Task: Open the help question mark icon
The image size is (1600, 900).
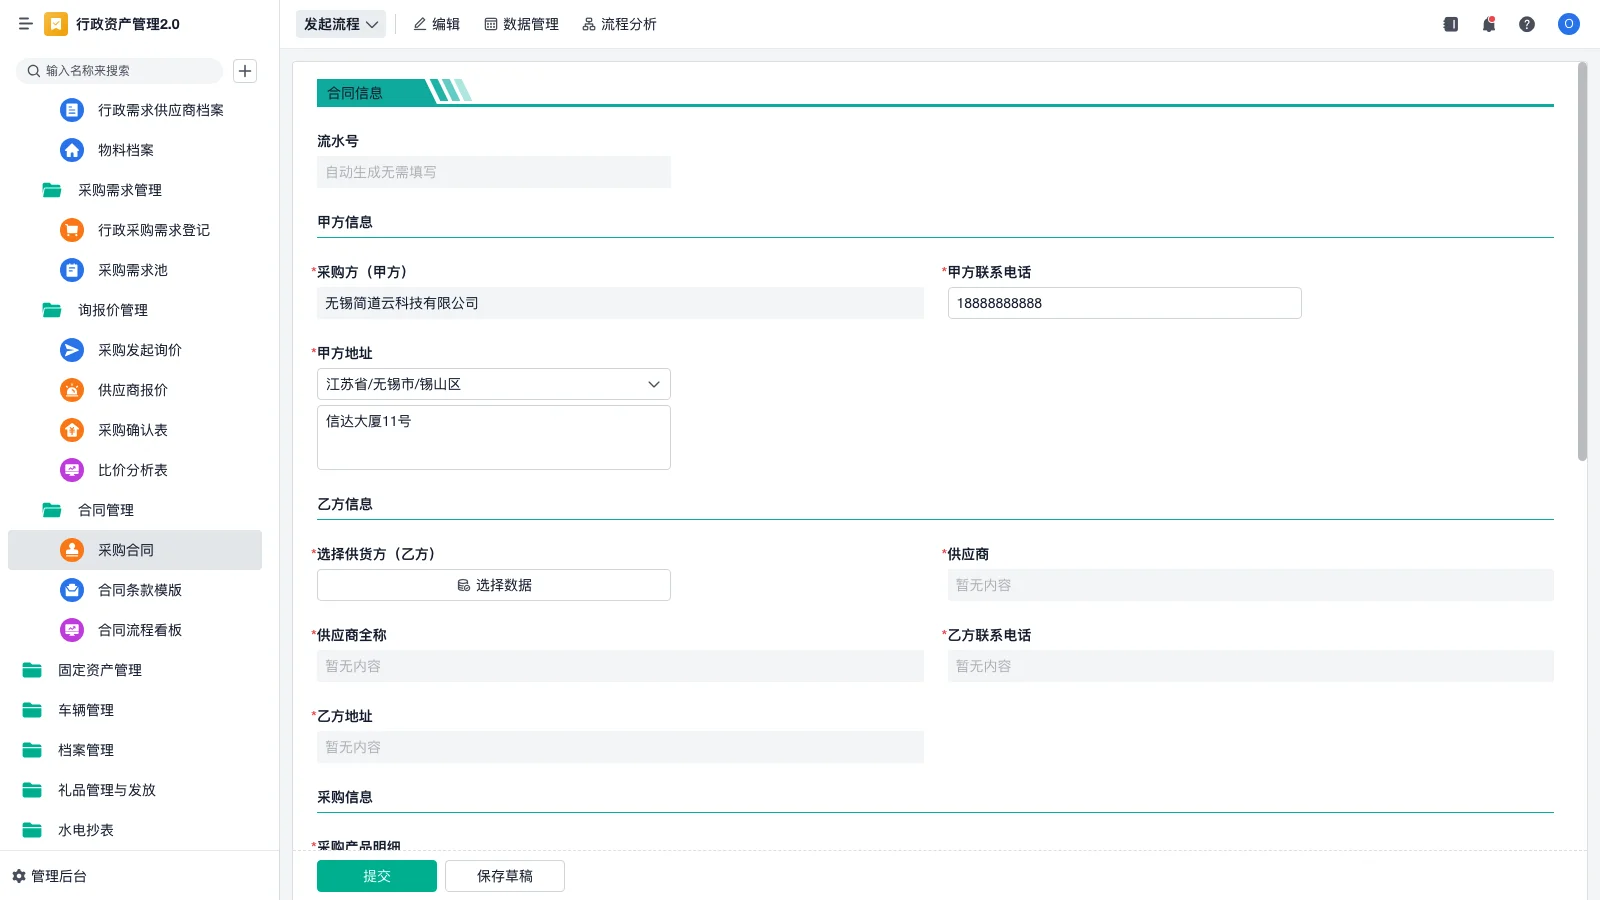Action: (x=1527, y=24)
